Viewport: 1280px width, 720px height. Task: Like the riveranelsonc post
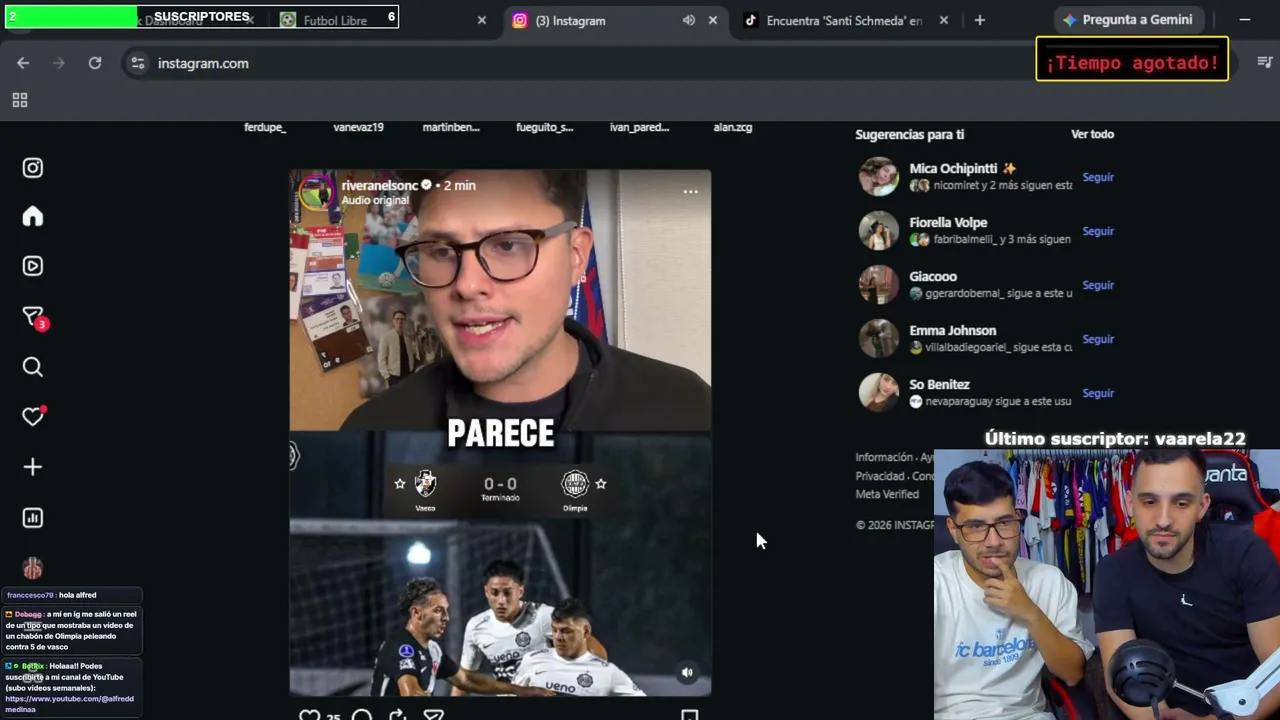[310, 715]
